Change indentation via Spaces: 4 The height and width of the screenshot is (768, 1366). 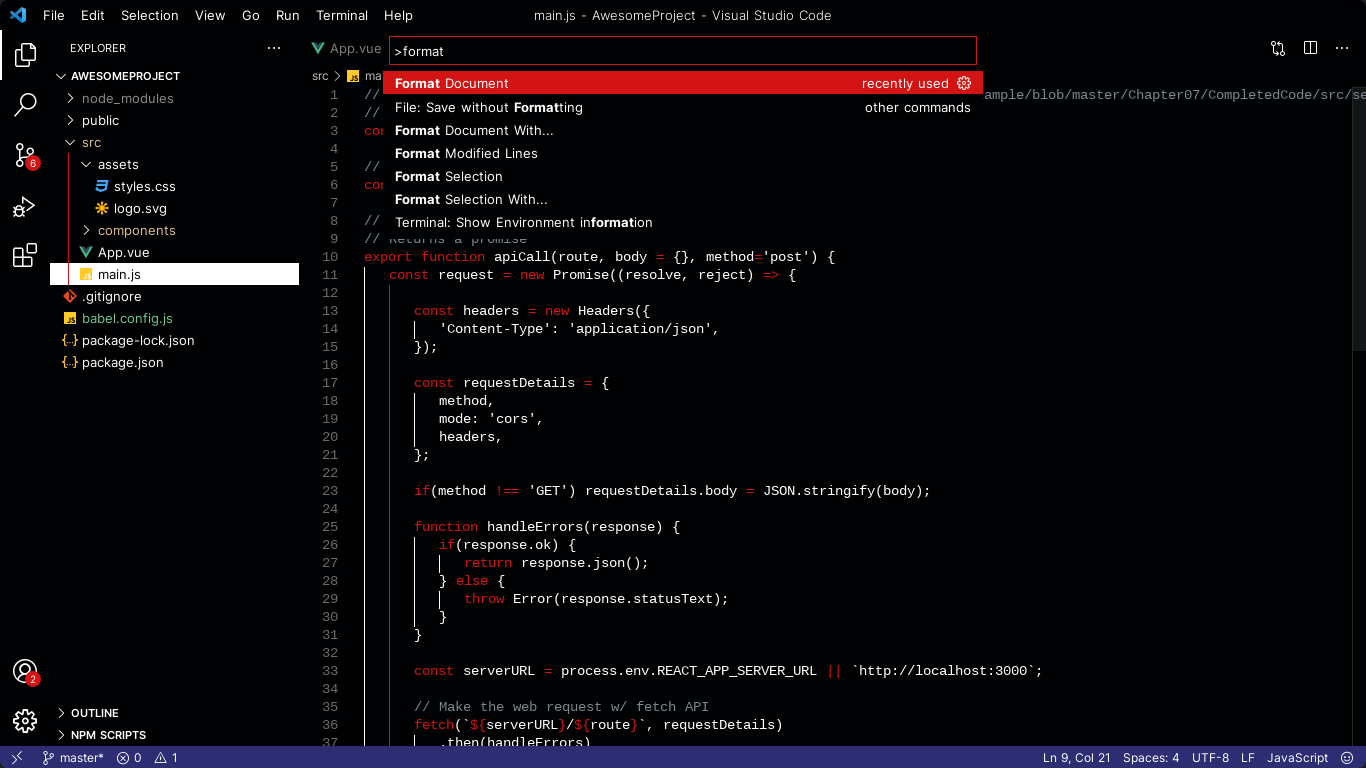click(1151, 758)
